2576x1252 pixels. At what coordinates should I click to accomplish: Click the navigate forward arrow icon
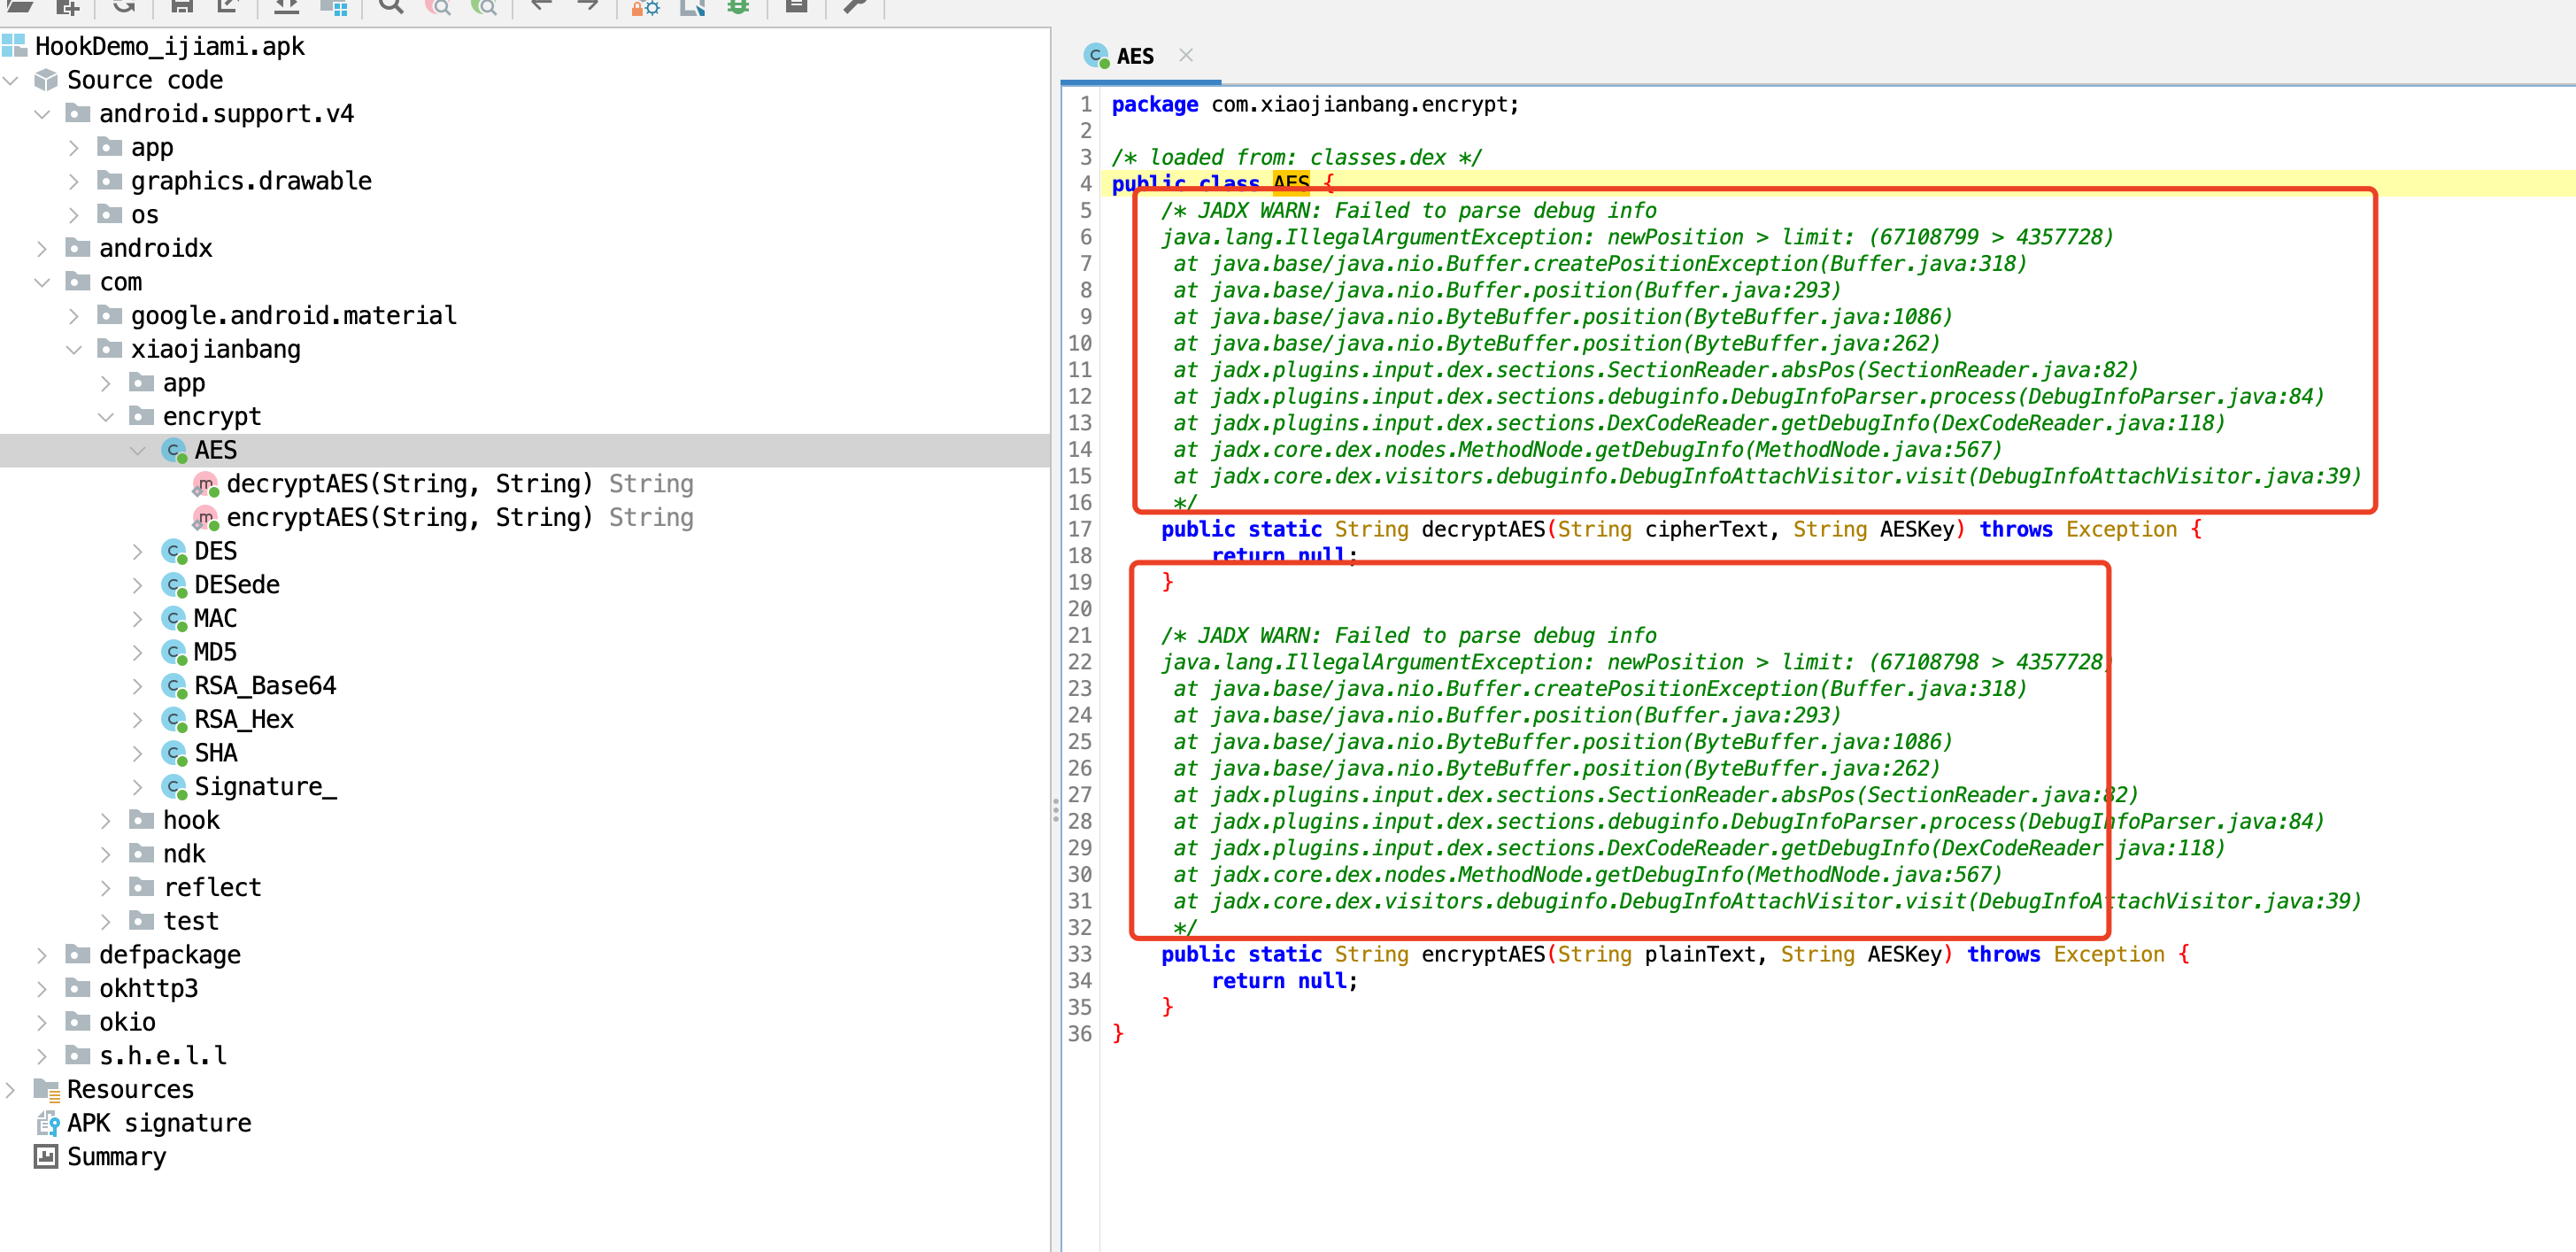588,7
